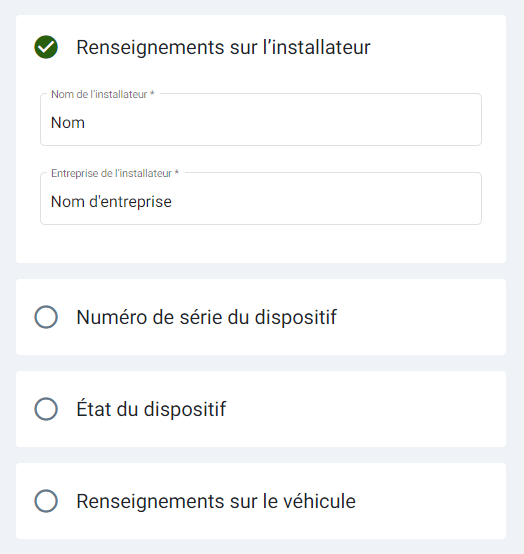
Task: Click the empty status circle beside État du dispositif
Action: (46, 409)
